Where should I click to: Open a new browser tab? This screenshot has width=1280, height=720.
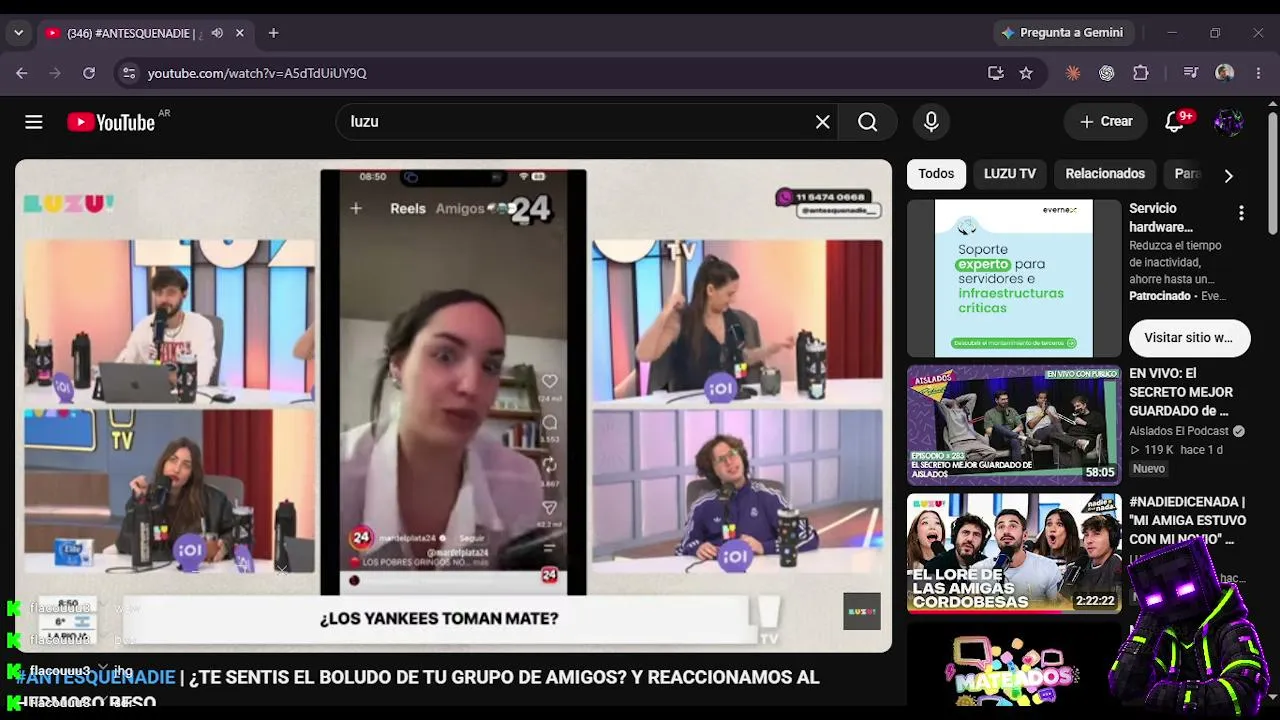[x=273, y=33]
